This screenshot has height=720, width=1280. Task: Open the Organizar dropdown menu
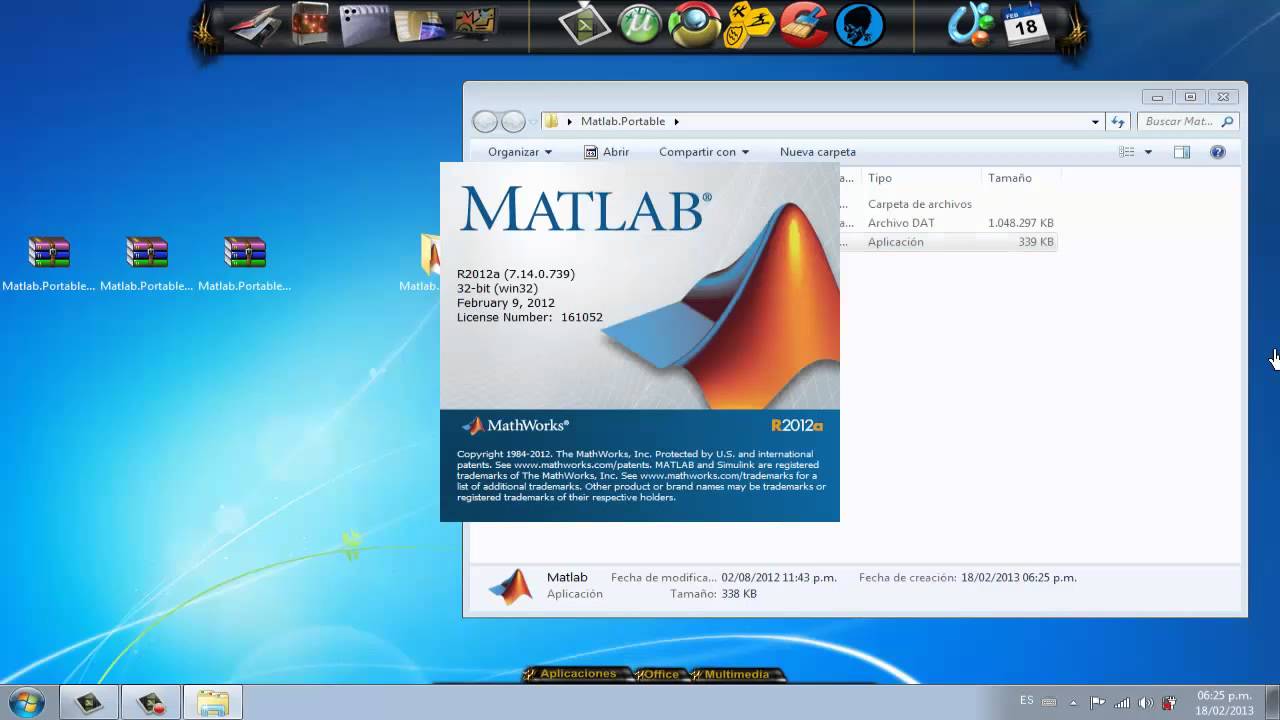coord(520,152)
